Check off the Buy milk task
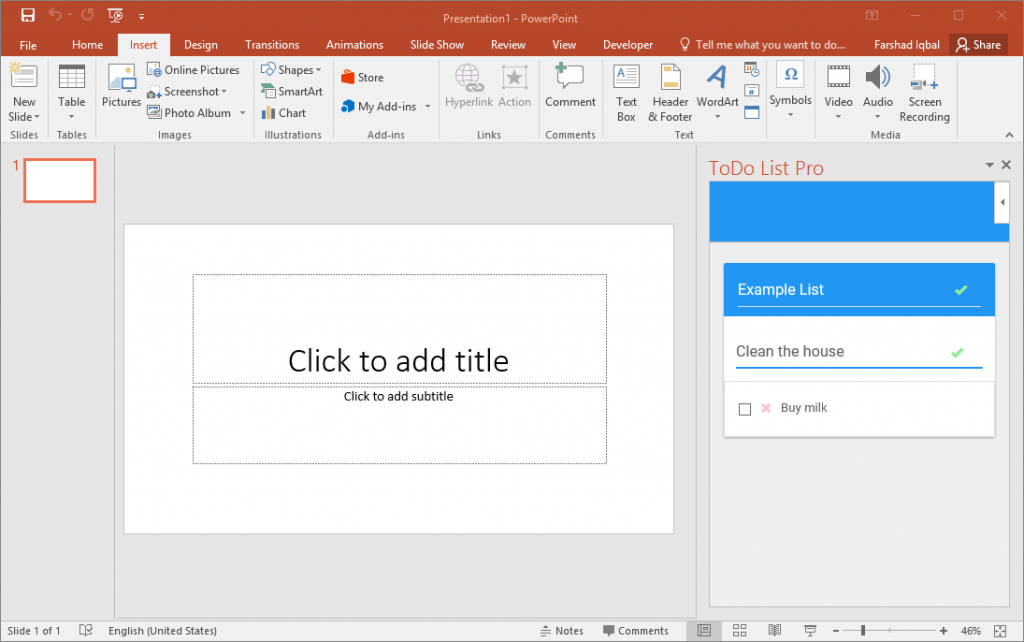This screenshot has width=1024, height=642. click(x=744, y=408)
